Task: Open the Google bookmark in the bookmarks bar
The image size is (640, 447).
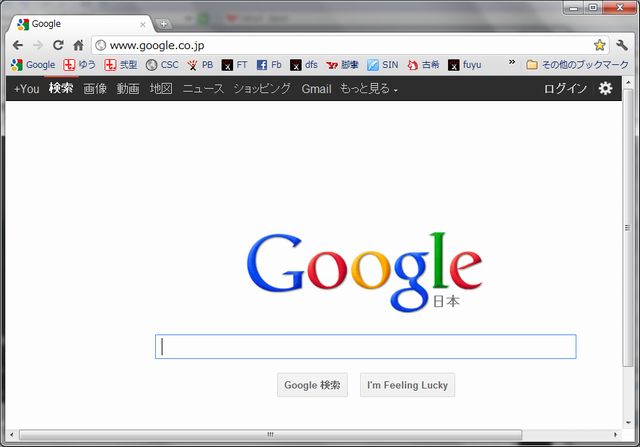Action: pyautogui.click(x=33, y=64)
